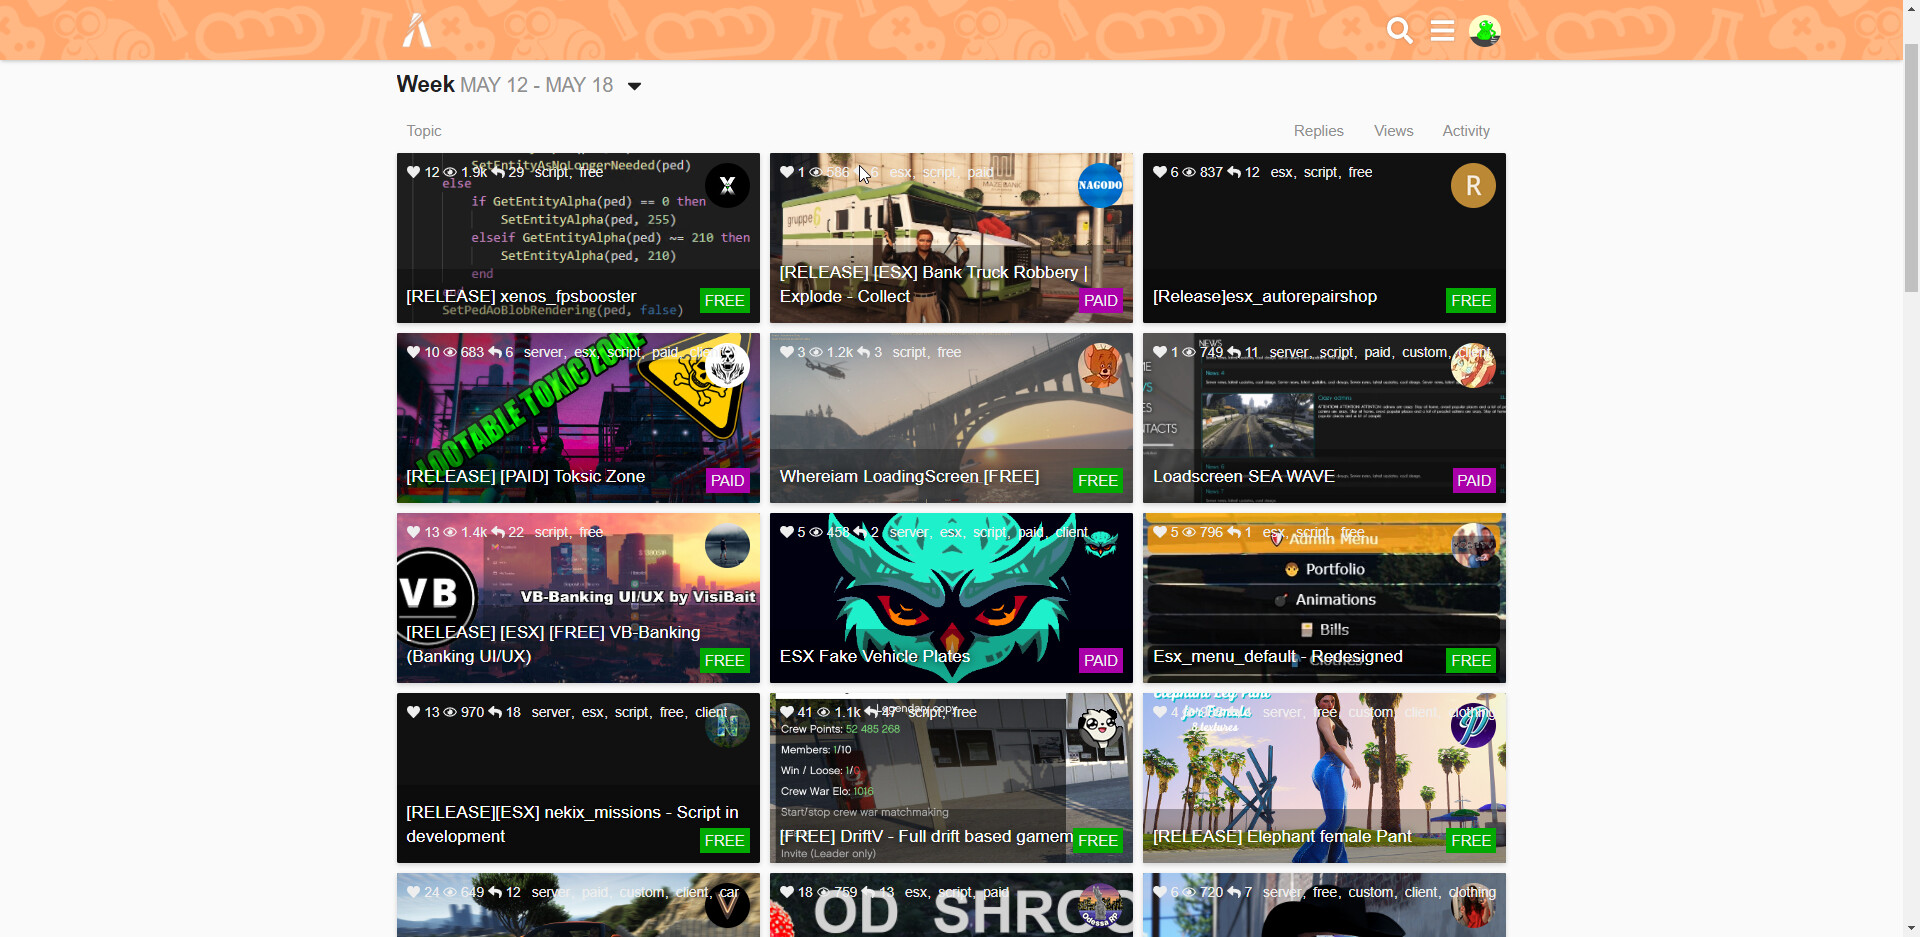Viewport: 1920px width, 937px height.
Task: Click the NAGODO avatar on Bank Truck card
Action: 1100,185
